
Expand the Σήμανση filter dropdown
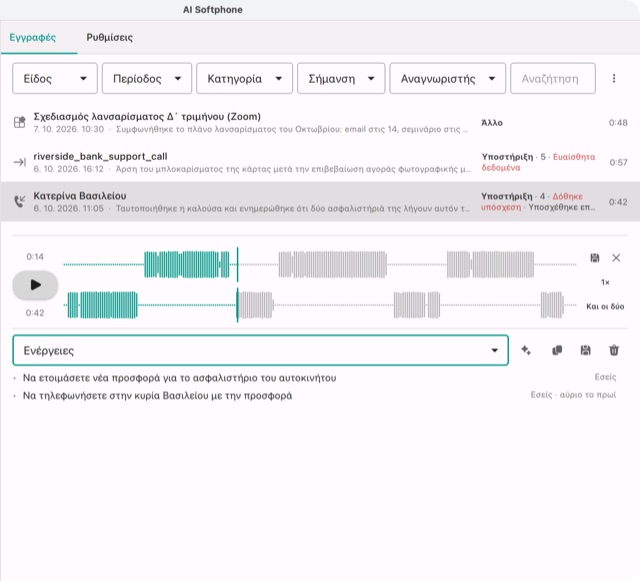[341, 78]
